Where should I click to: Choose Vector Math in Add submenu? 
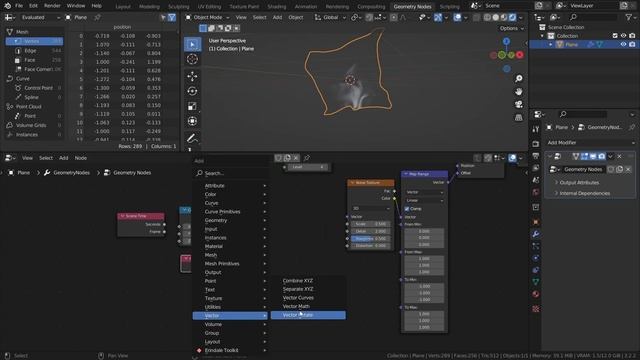[x=308, y=306]
